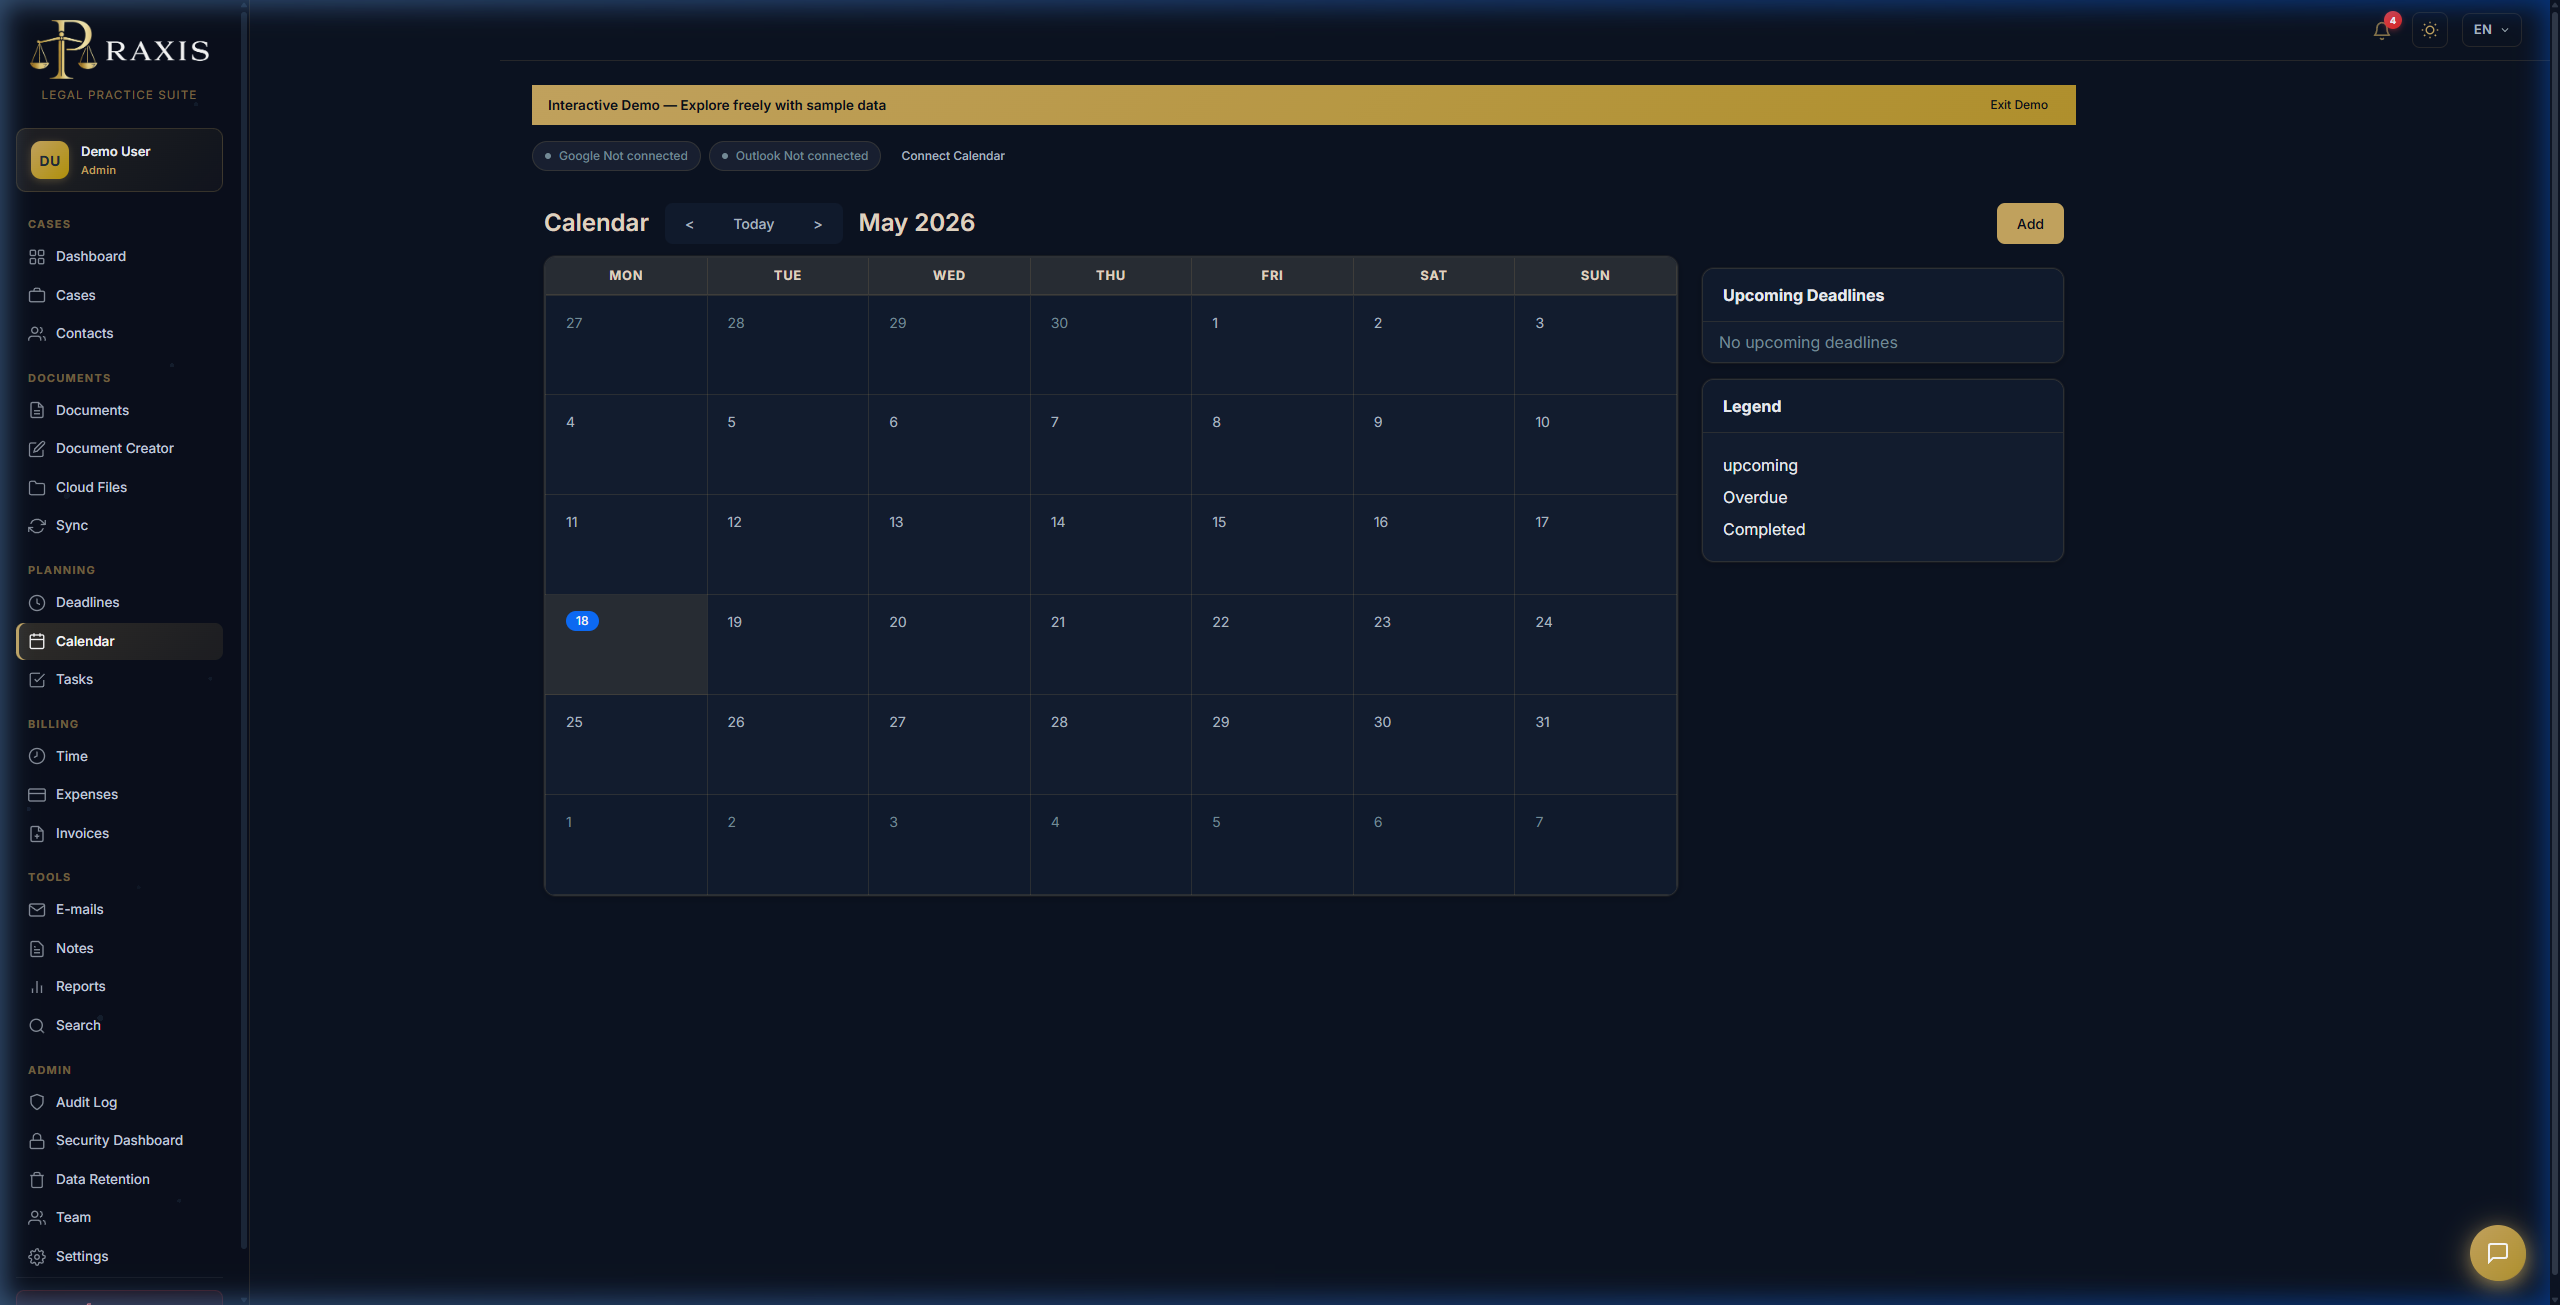This screenshot has width=2560, height=1305.
Task: Click the Notes page icon
Action: (37, 949)
